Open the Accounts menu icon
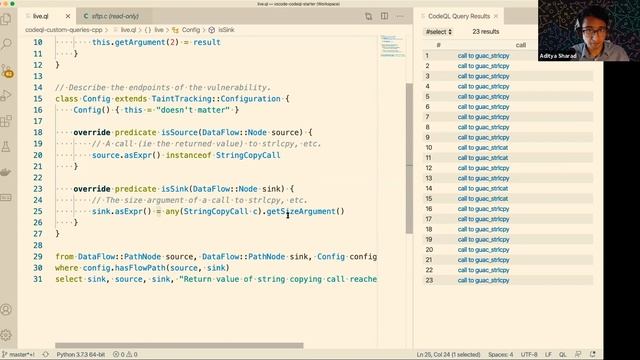The width and height of the screenshot is (640, 360). [x=6, y=310]
